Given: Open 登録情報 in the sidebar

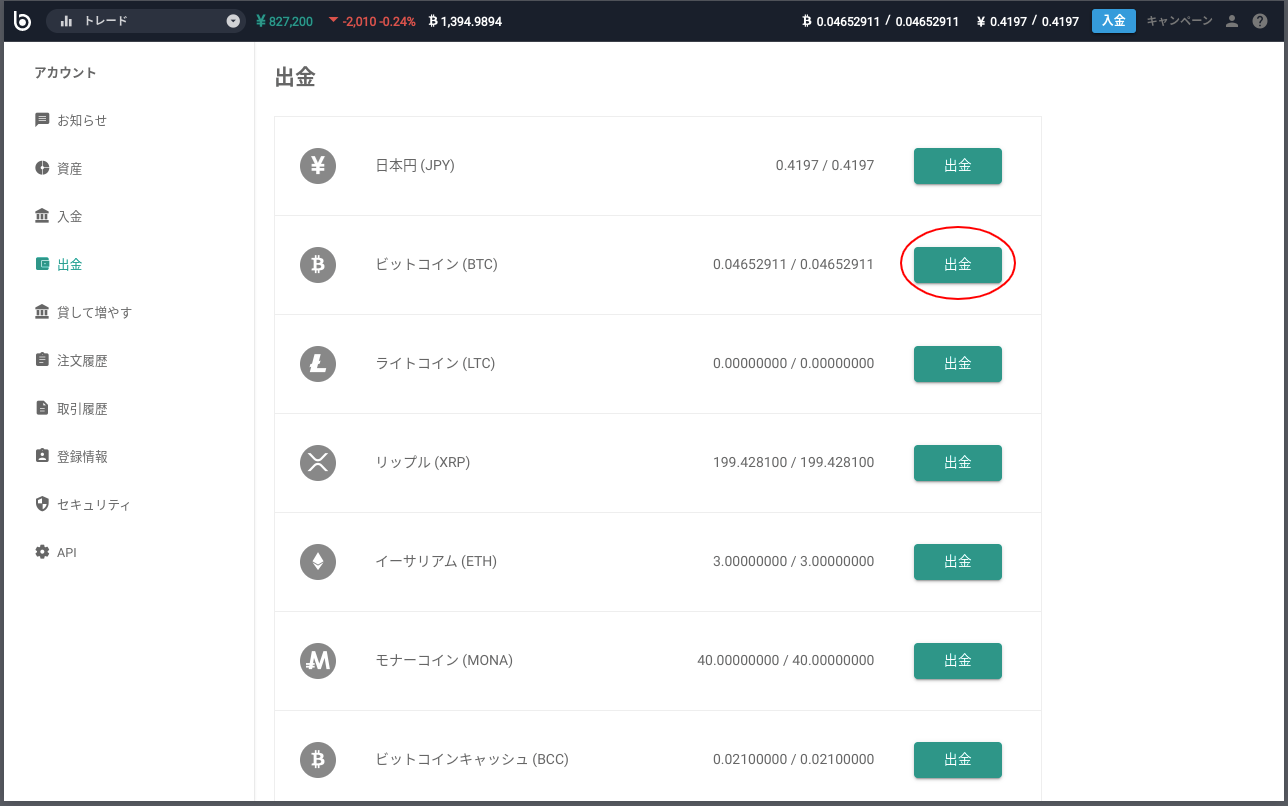Looking at the screenshot, I should click(x=82, y=457).
